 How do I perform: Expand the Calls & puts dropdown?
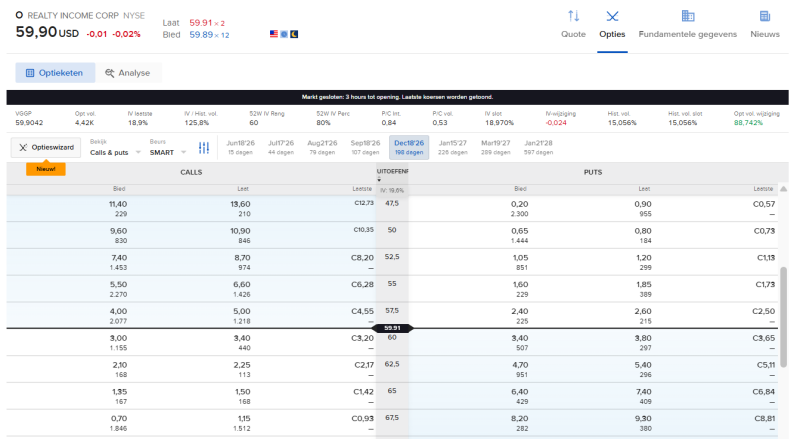click(115, 152)
